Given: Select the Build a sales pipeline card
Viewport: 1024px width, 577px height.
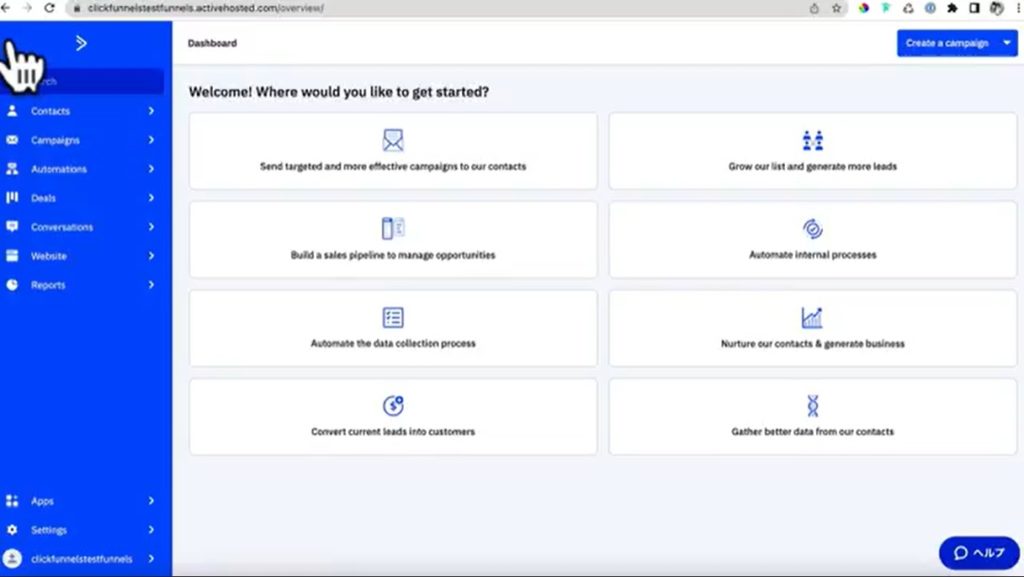Looking at the screenshot, I should point(393,240).
